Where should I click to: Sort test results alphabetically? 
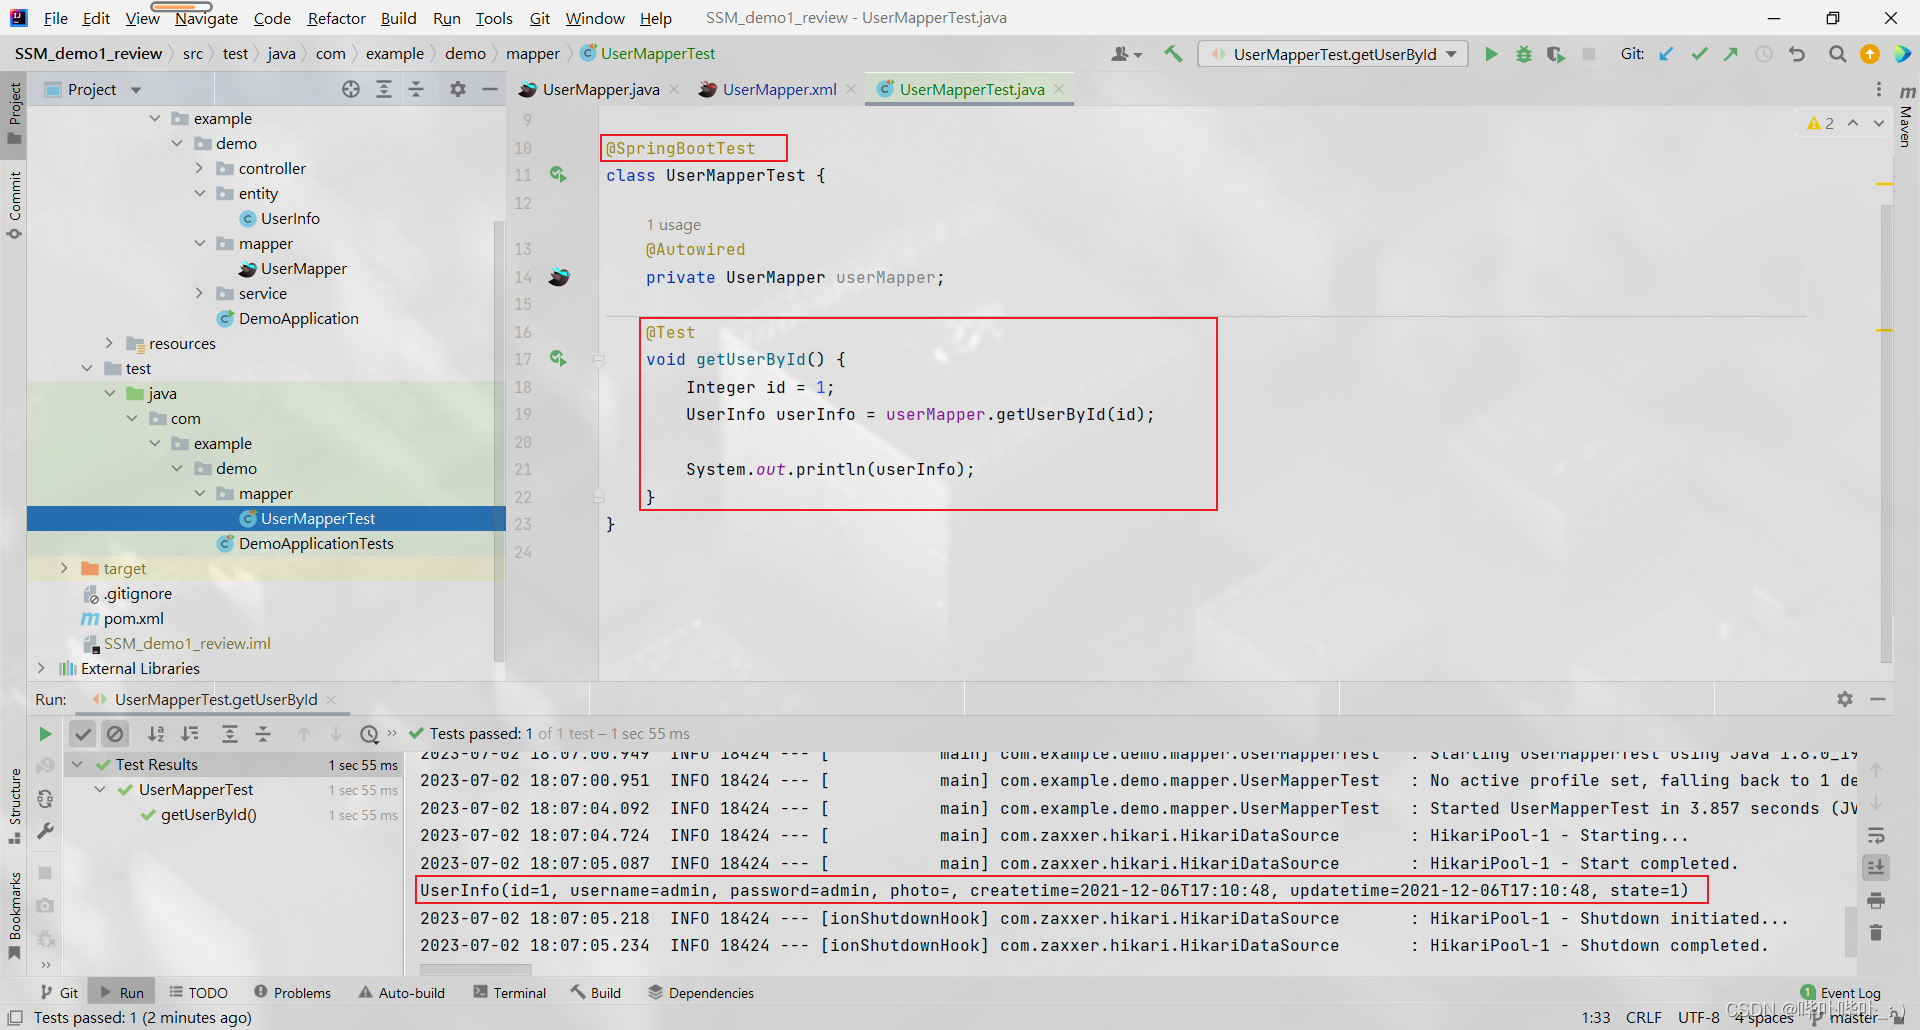click(156, 734)
